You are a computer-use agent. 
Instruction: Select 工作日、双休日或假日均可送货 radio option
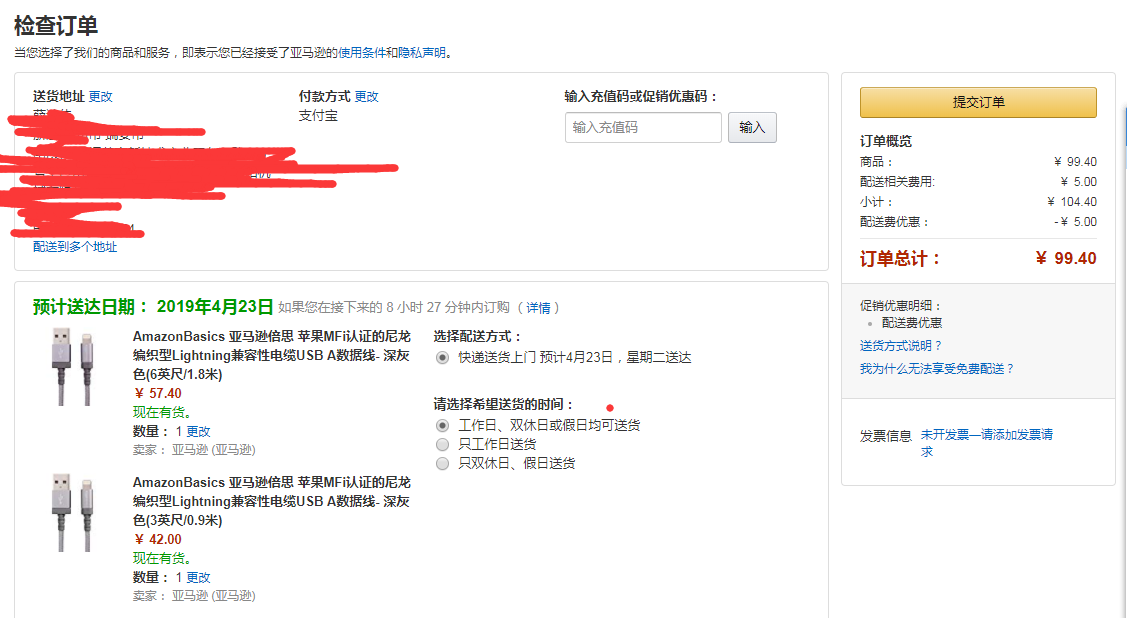coord(443,425)
